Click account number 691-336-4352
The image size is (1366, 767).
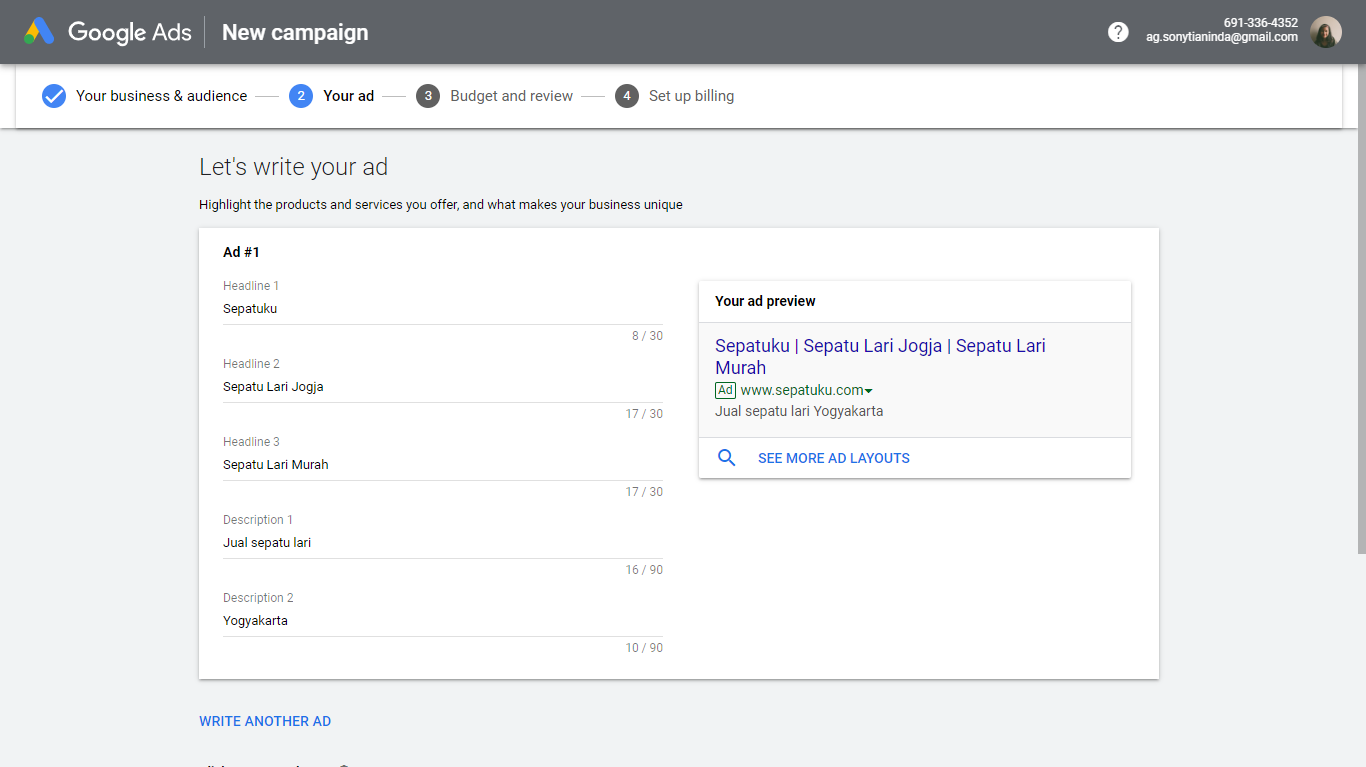1260,23
